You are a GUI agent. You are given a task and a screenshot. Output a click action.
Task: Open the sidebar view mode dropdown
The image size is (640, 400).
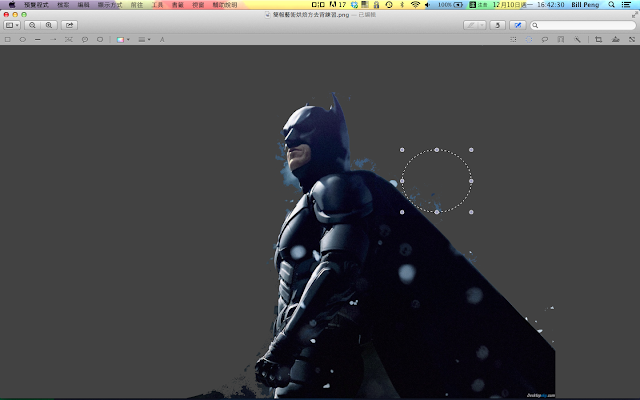click(12, 25)
